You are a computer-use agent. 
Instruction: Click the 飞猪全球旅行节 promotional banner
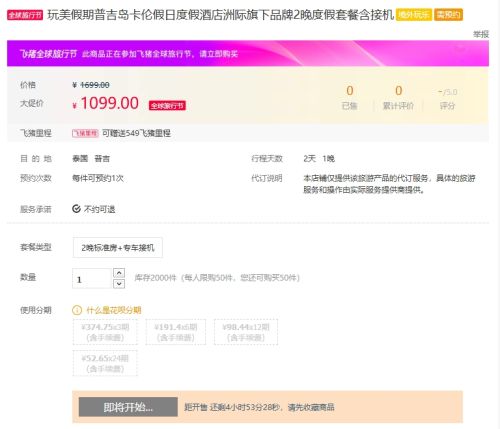pyautogui.click(x=248, y=53)
